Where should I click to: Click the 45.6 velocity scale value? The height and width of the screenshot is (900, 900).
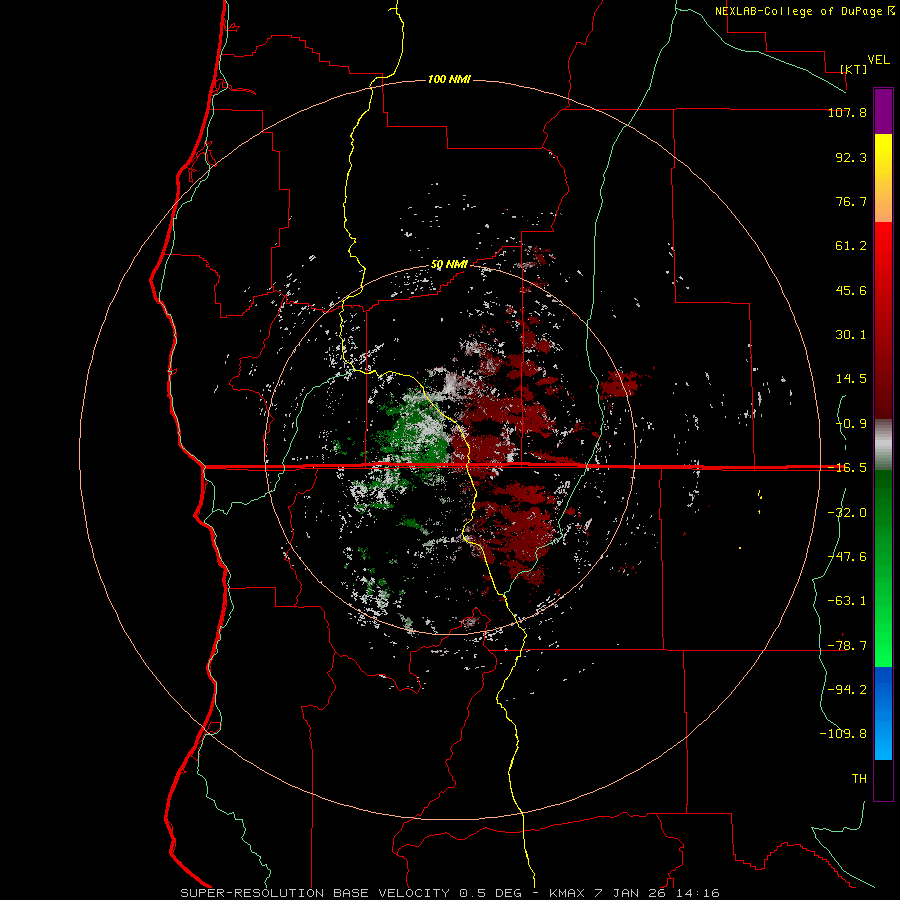851,290
